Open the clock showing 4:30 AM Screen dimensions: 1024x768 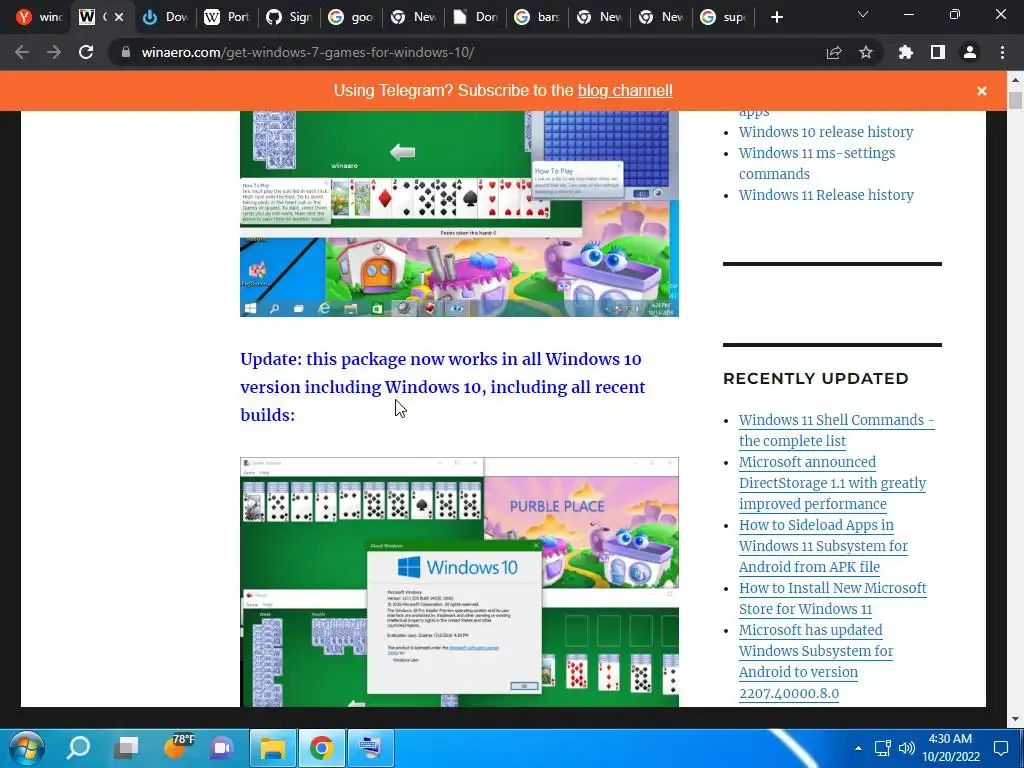(x=951, y=748)
